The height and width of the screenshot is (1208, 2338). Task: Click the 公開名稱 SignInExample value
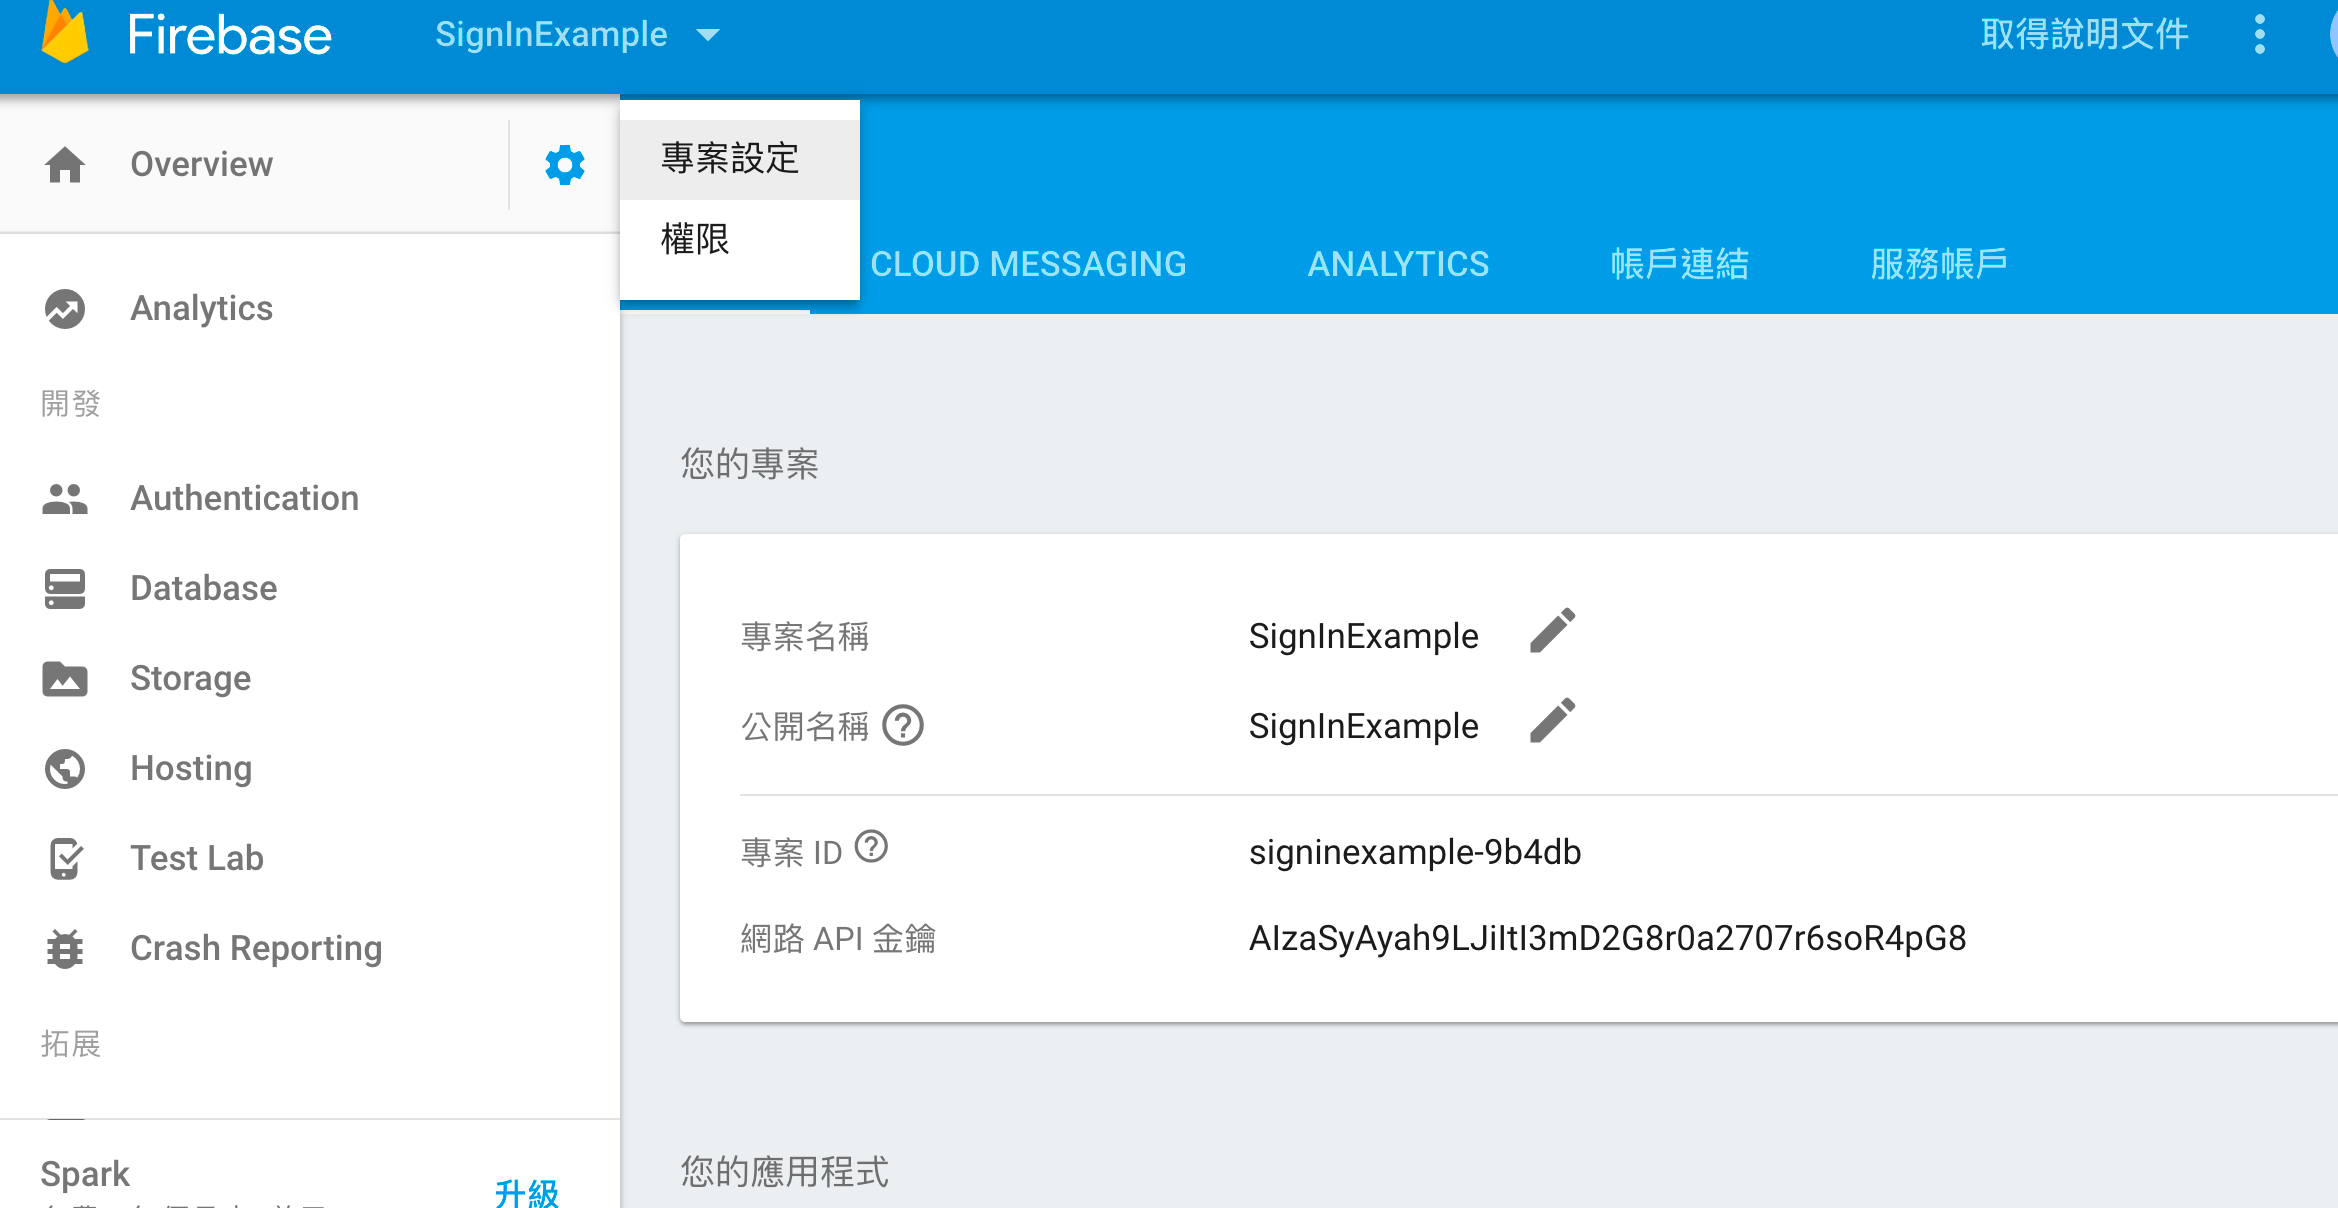(1363, 726)
